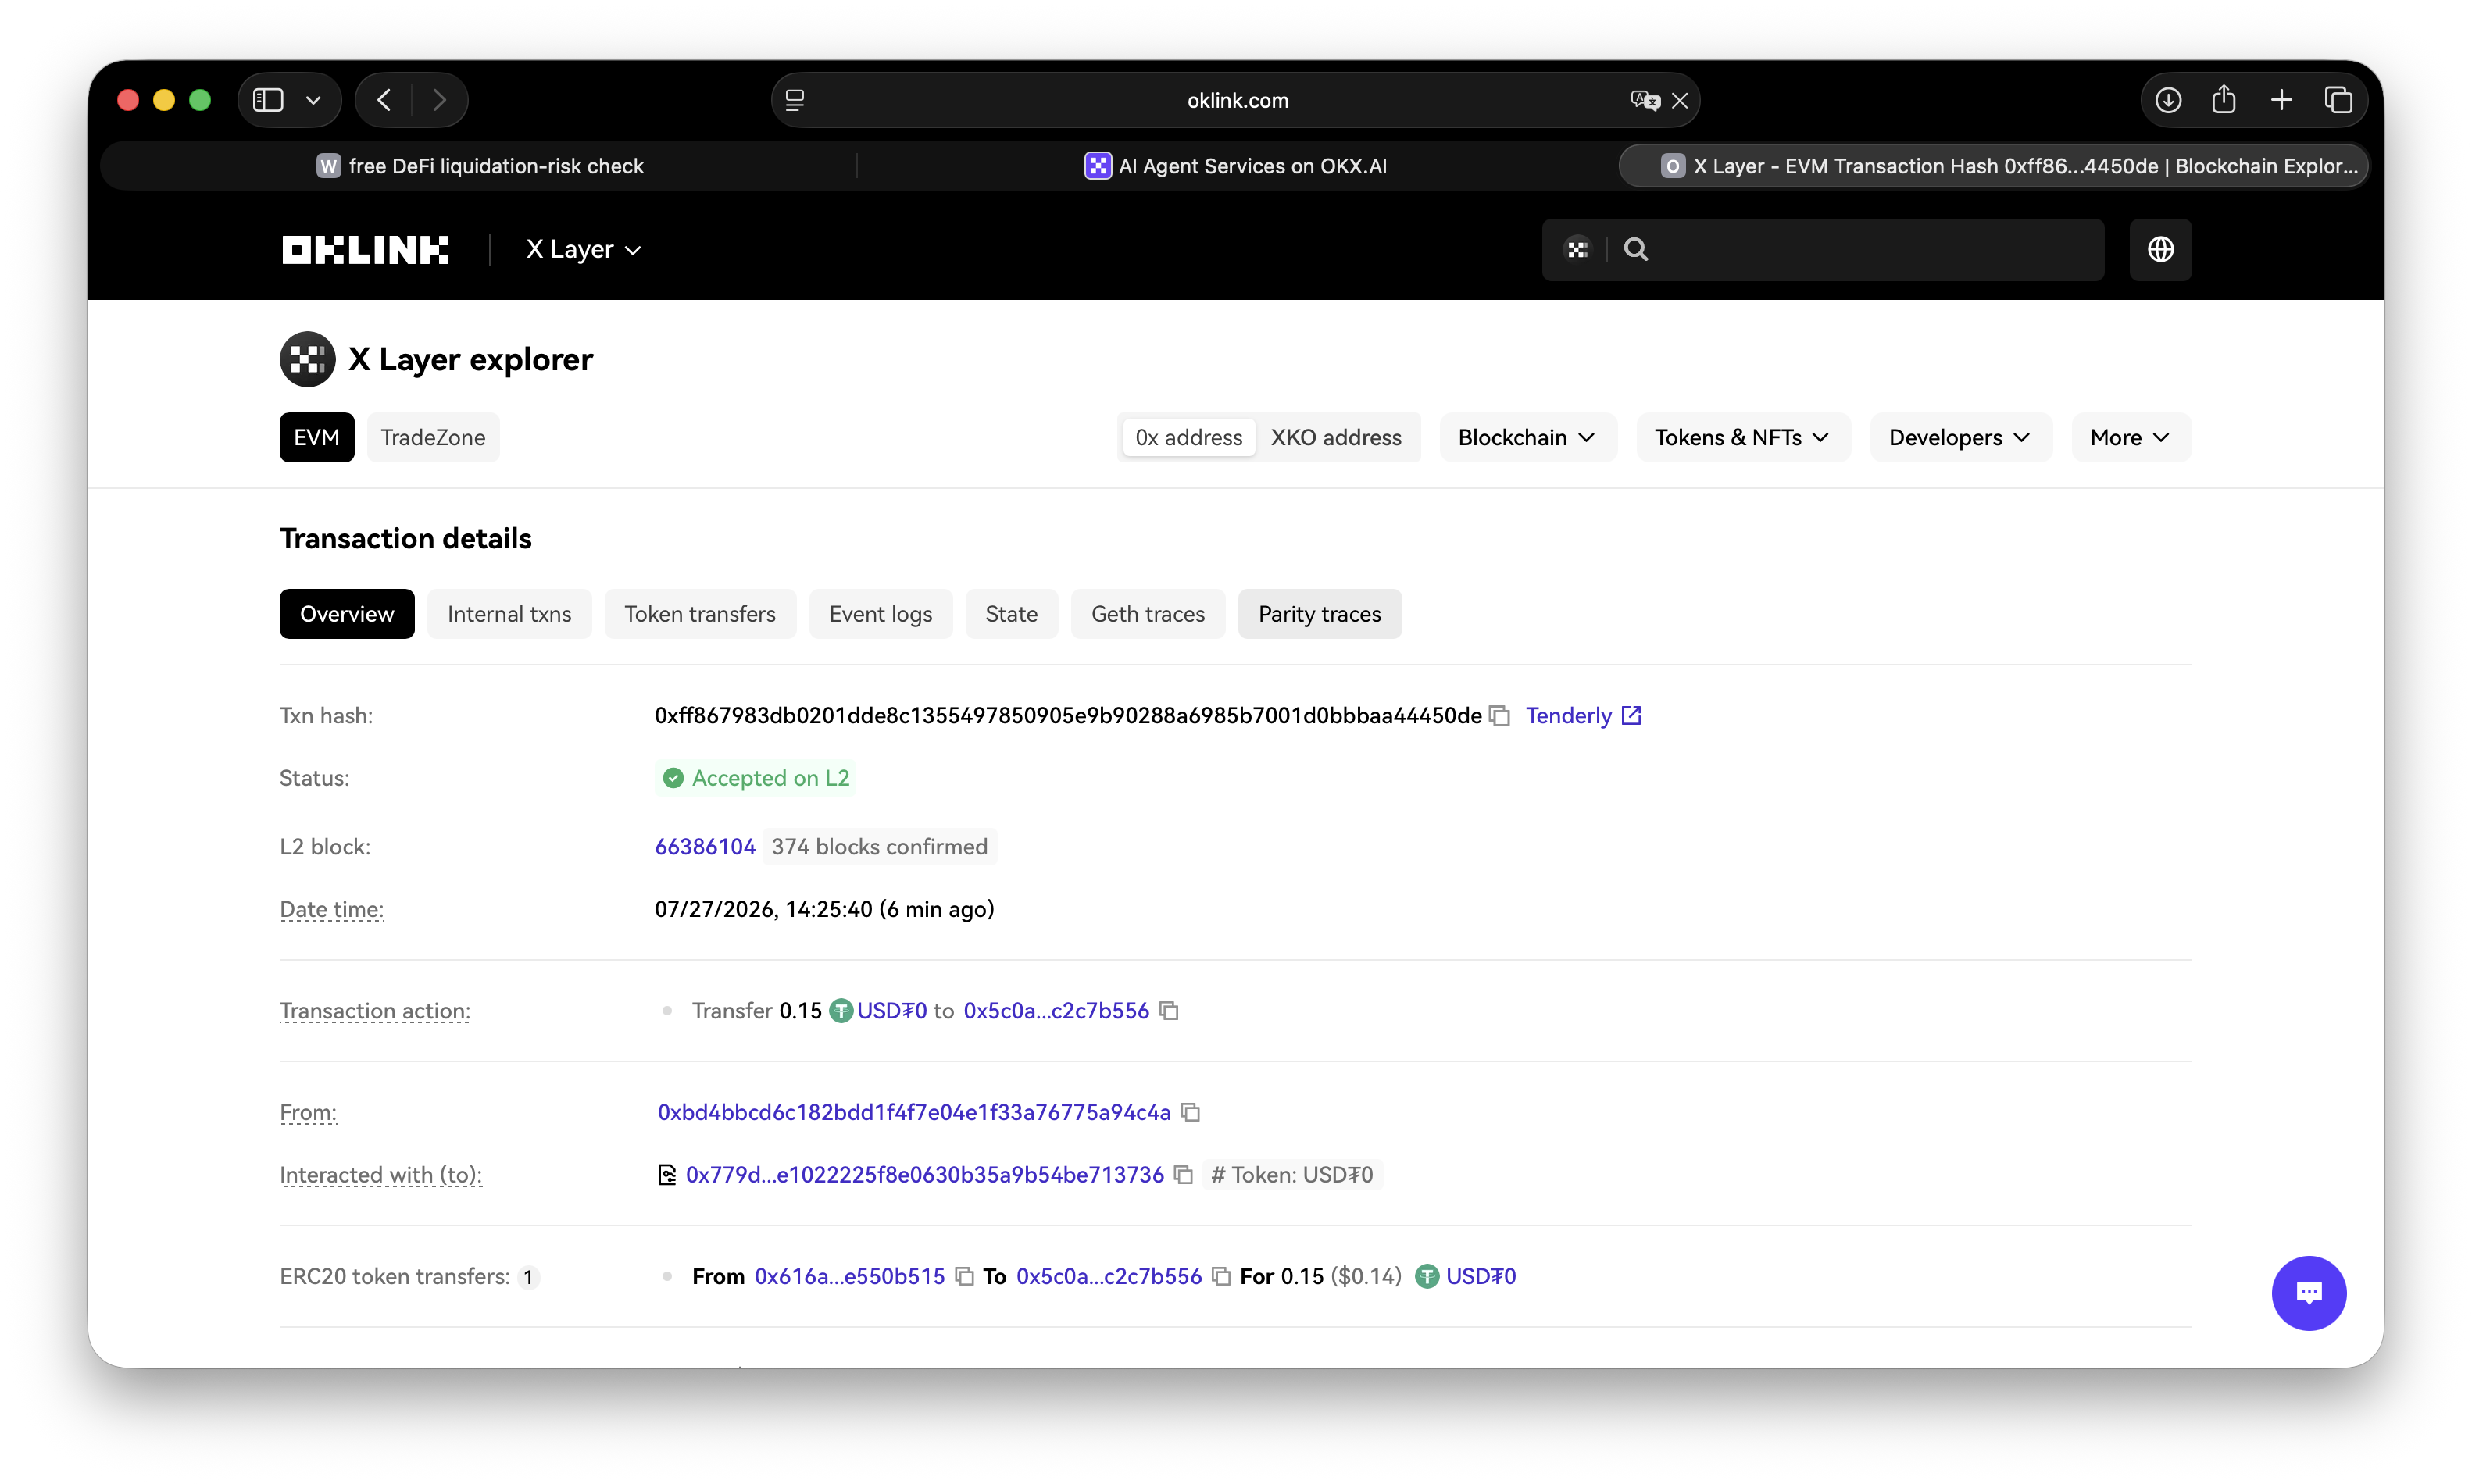
Task: Expand the Blockchain dropdown
Action: [1527, 437]
